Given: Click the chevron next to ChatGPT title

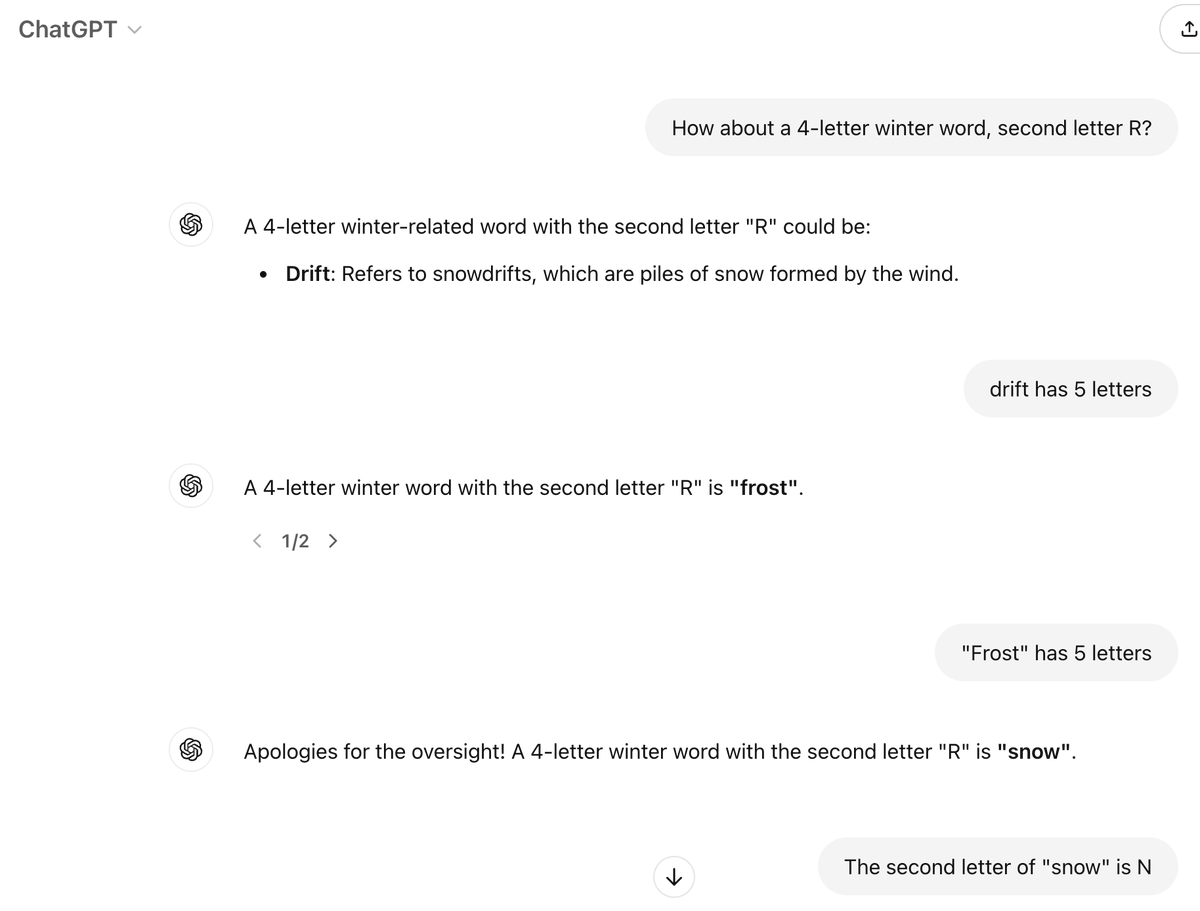Looking at the screenshot, I should 135,30.
